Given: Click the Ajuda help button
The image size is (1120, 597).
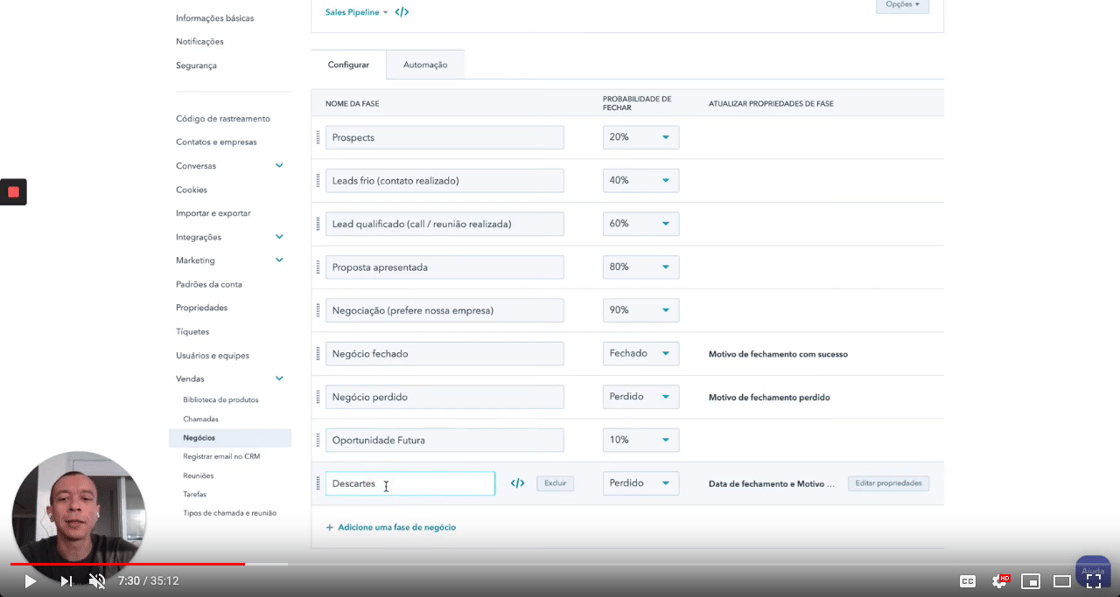Looking at the screenshot, I should coord(1093,571).
